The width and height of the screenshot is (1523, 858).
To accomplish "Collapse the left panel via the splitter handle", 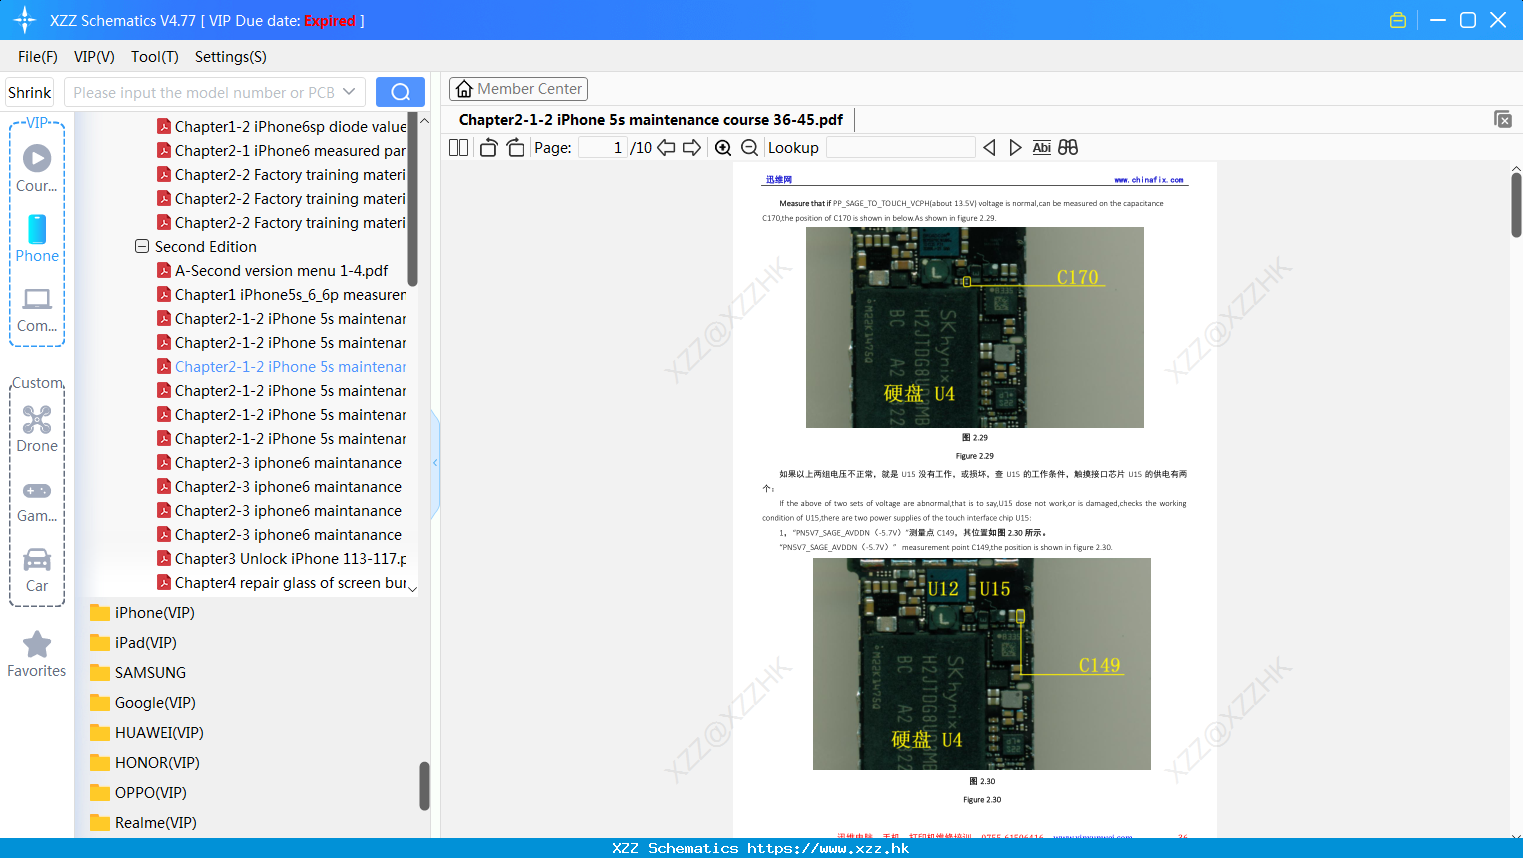I will coord(435,463).
